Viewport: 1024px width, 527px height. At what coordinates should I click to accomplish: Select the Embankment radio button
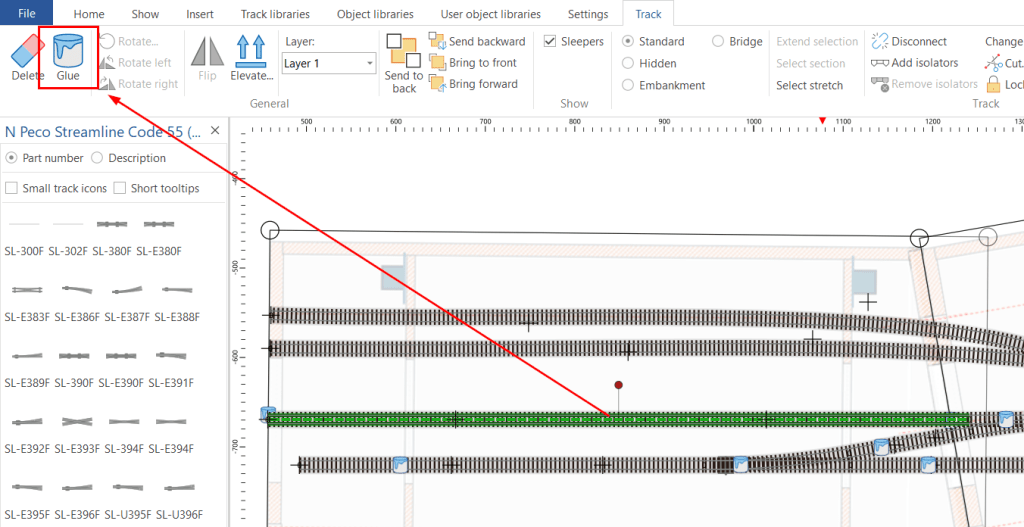(x=628, y=85)
